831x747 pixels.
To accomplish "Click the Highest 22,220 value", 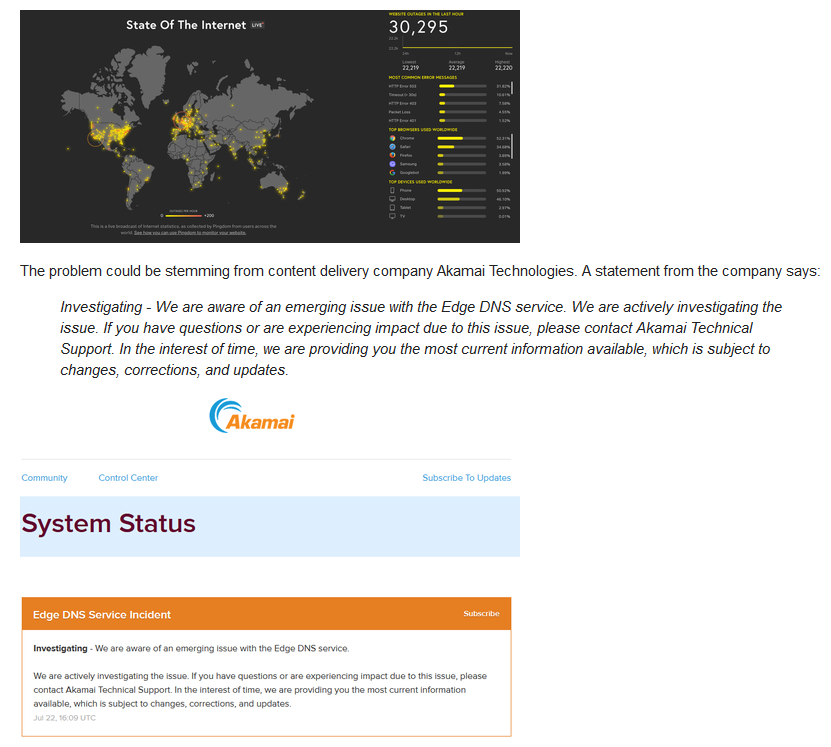I will (x=503, y=66).
